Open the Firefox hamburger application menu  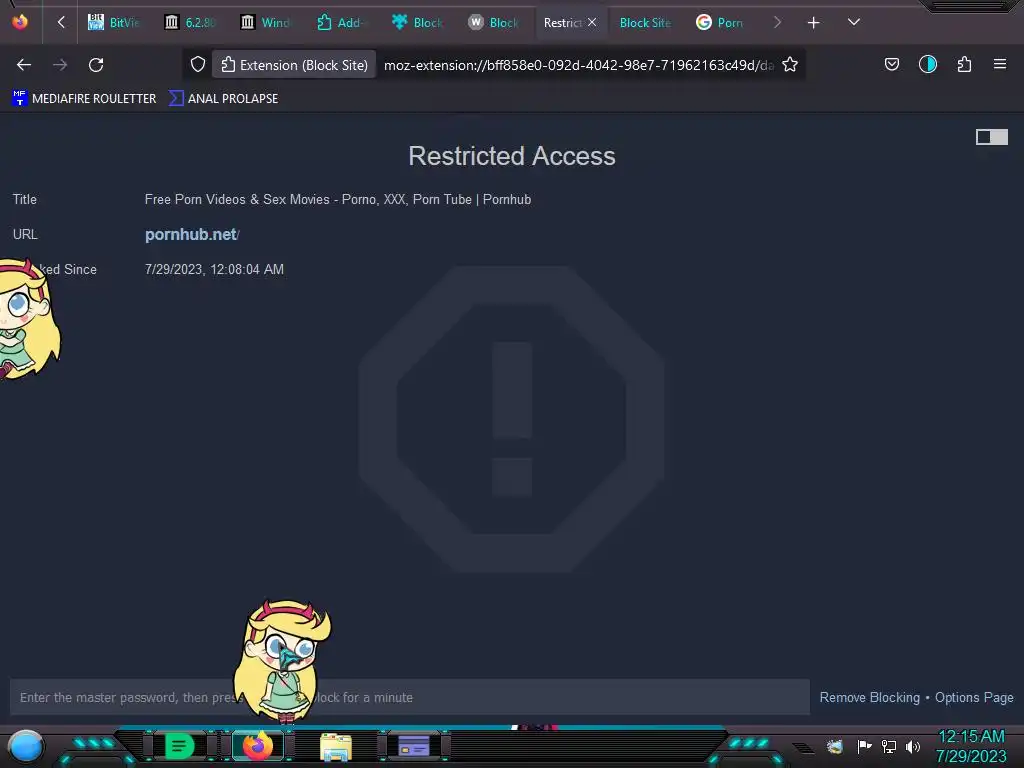point(1000,64)
